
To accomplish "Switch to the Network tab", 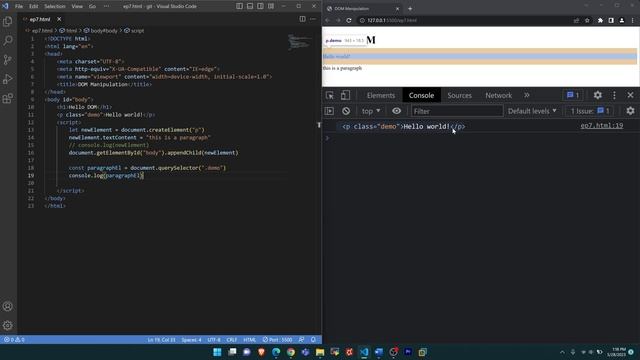I will point(498,96).
